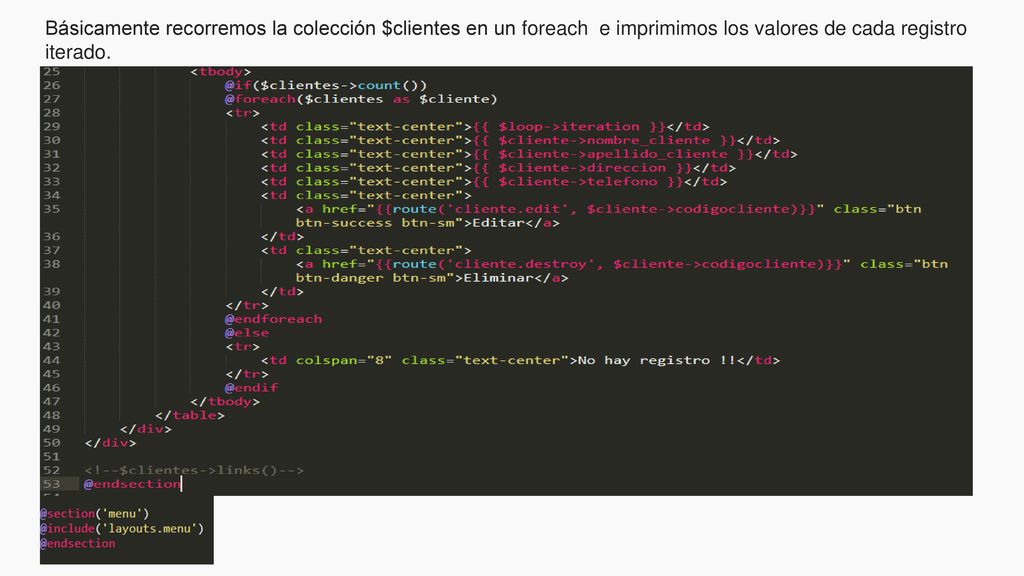The width and height of the screenshot is (1024, 576).
Task: Click the commented $clientes->links() line
Action: 194,470
